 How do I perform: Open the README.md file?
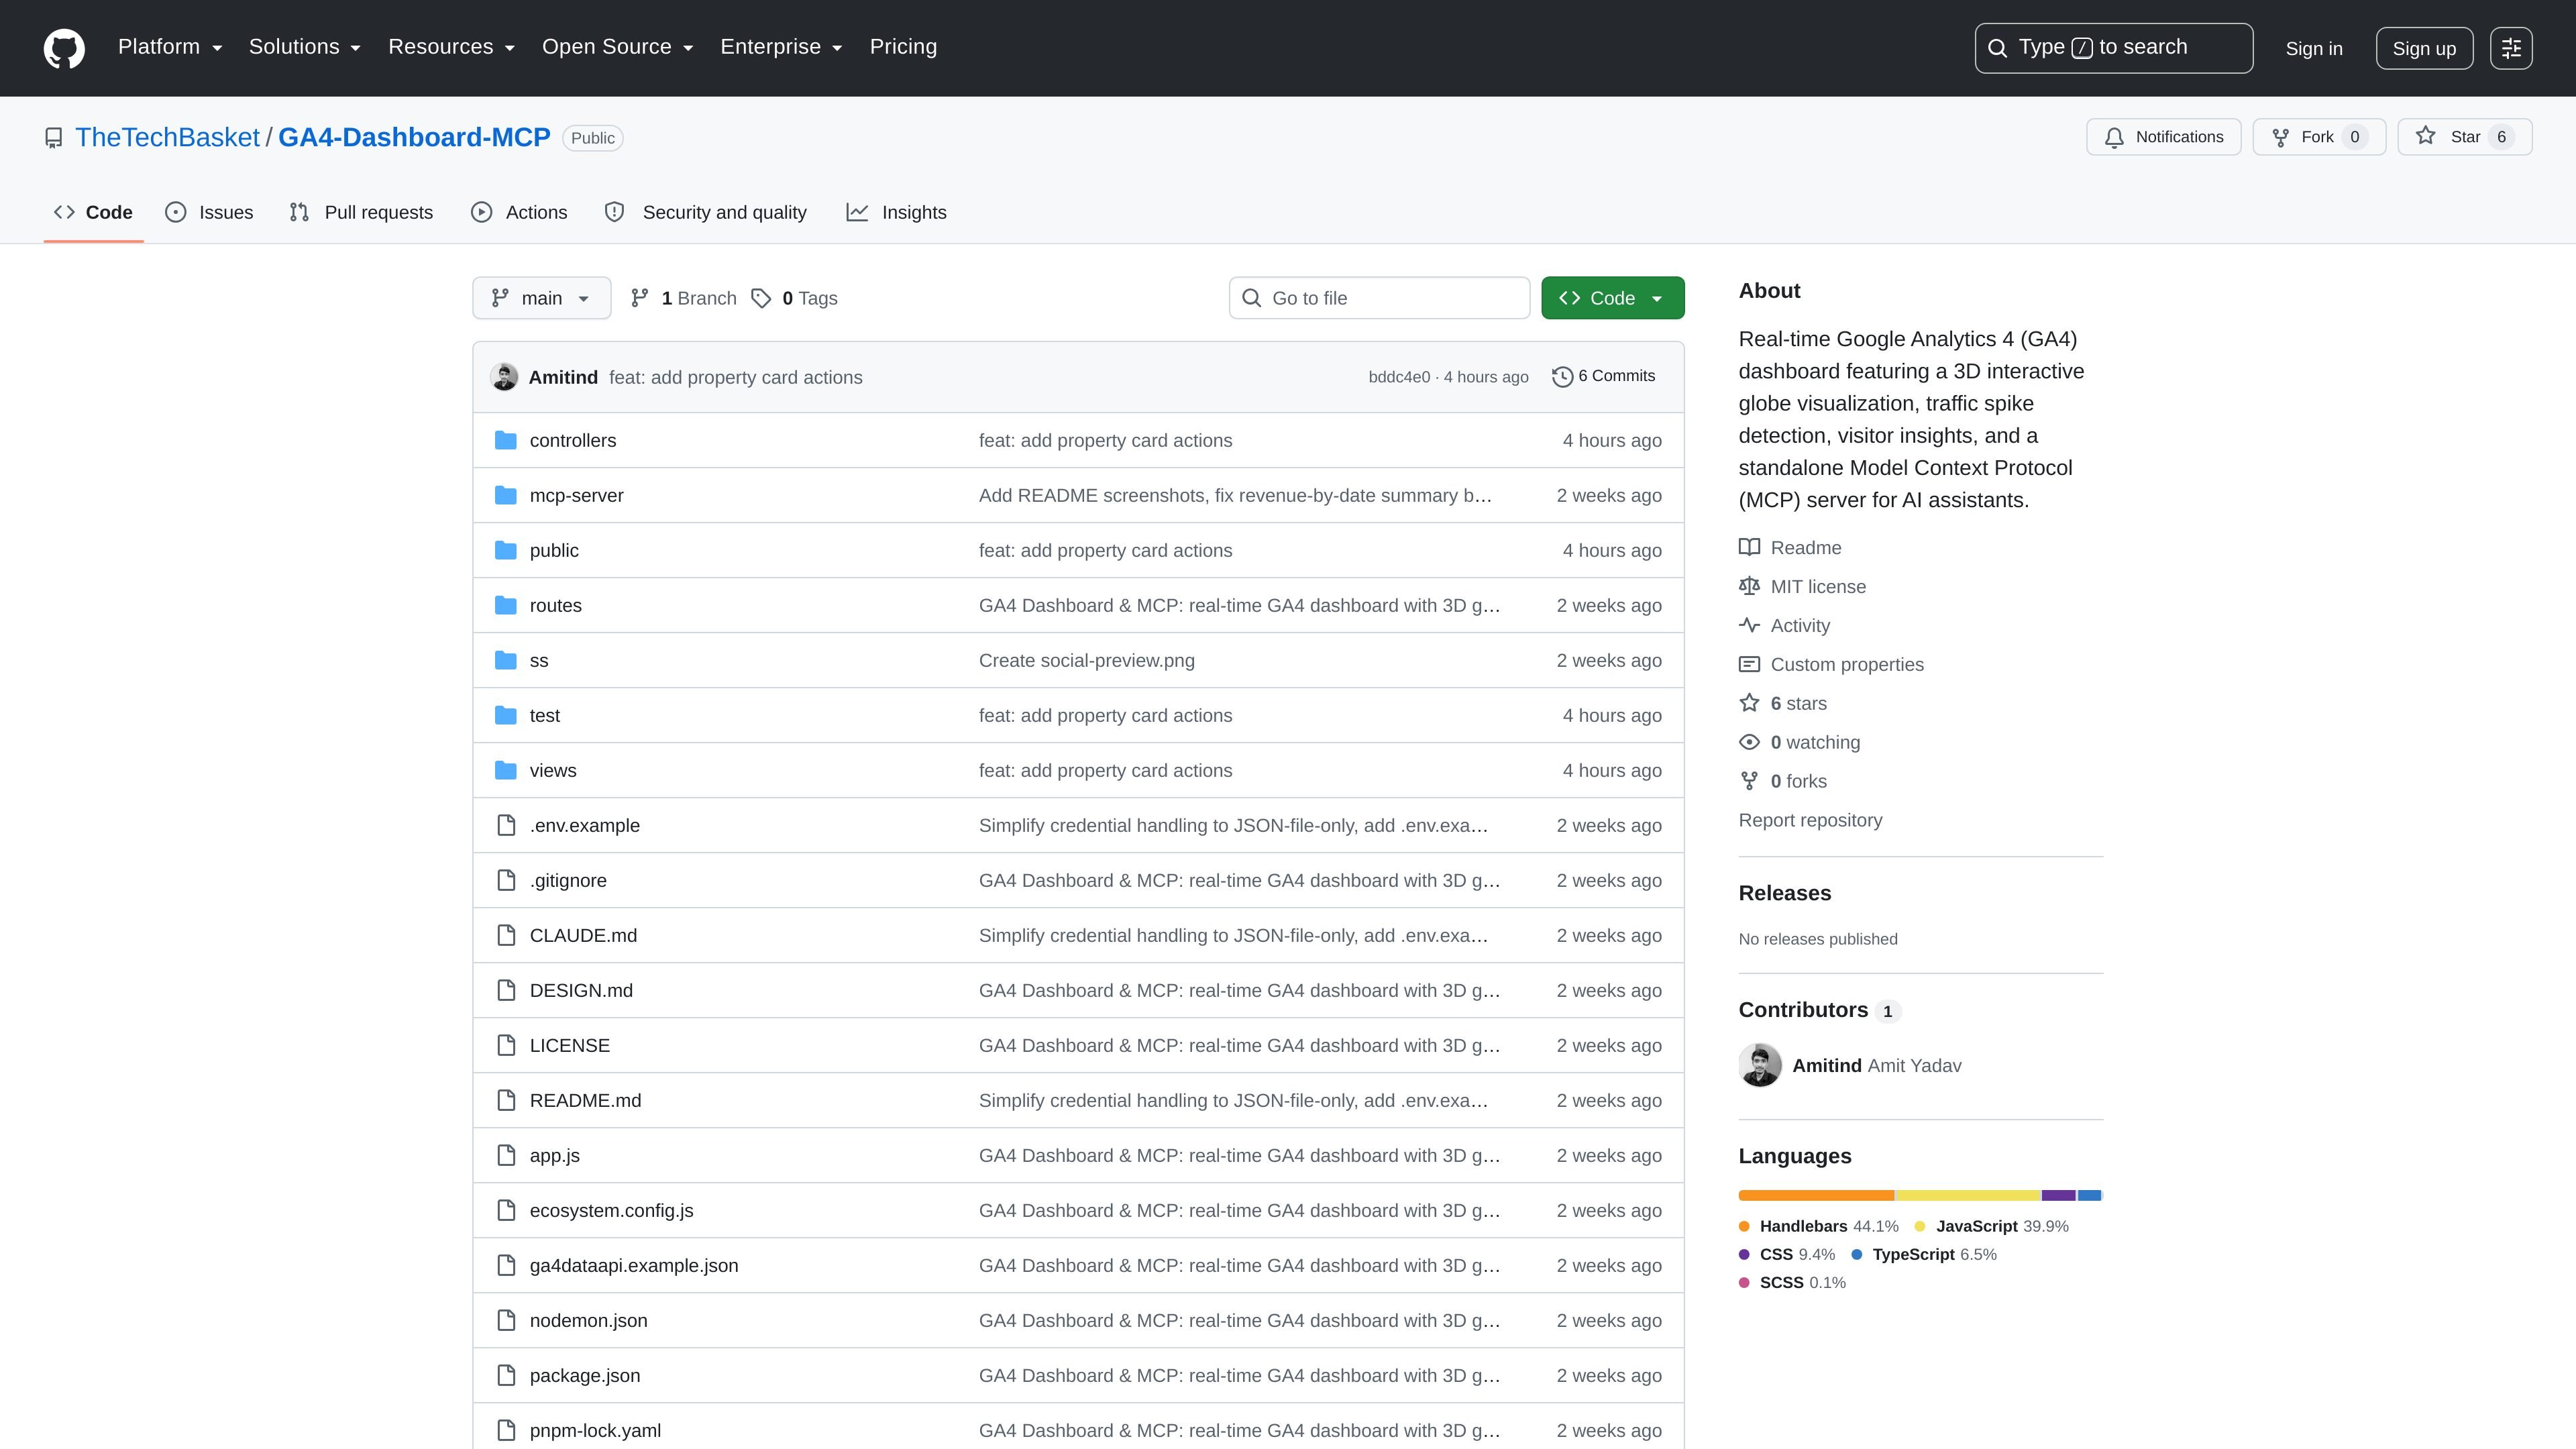pyautogui.click(x=585, y=1100)
